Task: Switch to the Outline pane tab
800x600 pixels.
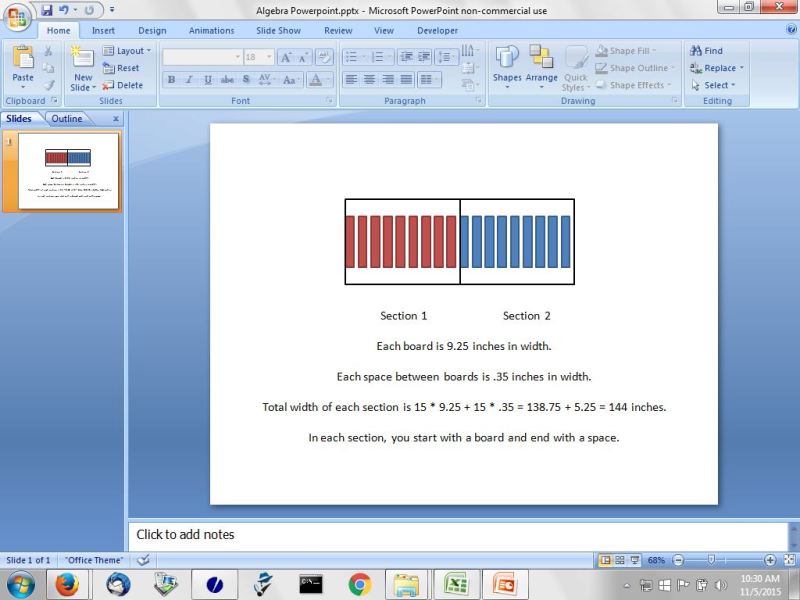Action: click(x=66, y=118)
